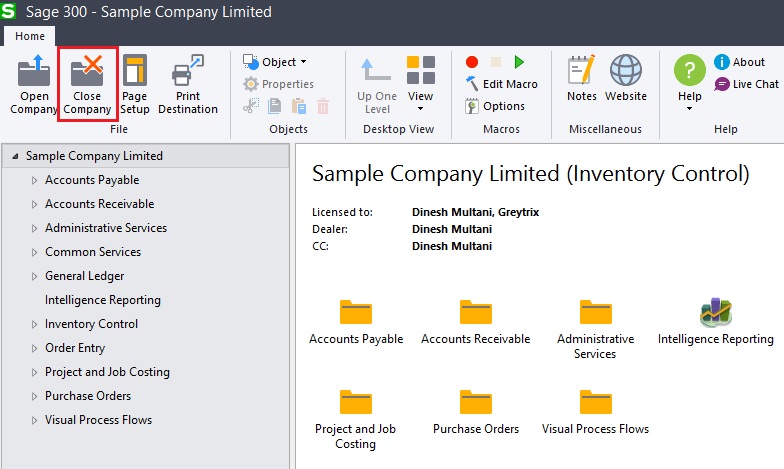This screenshot has height=469, width=784.
Task: Select Common Services tree label
Action: 93,252
